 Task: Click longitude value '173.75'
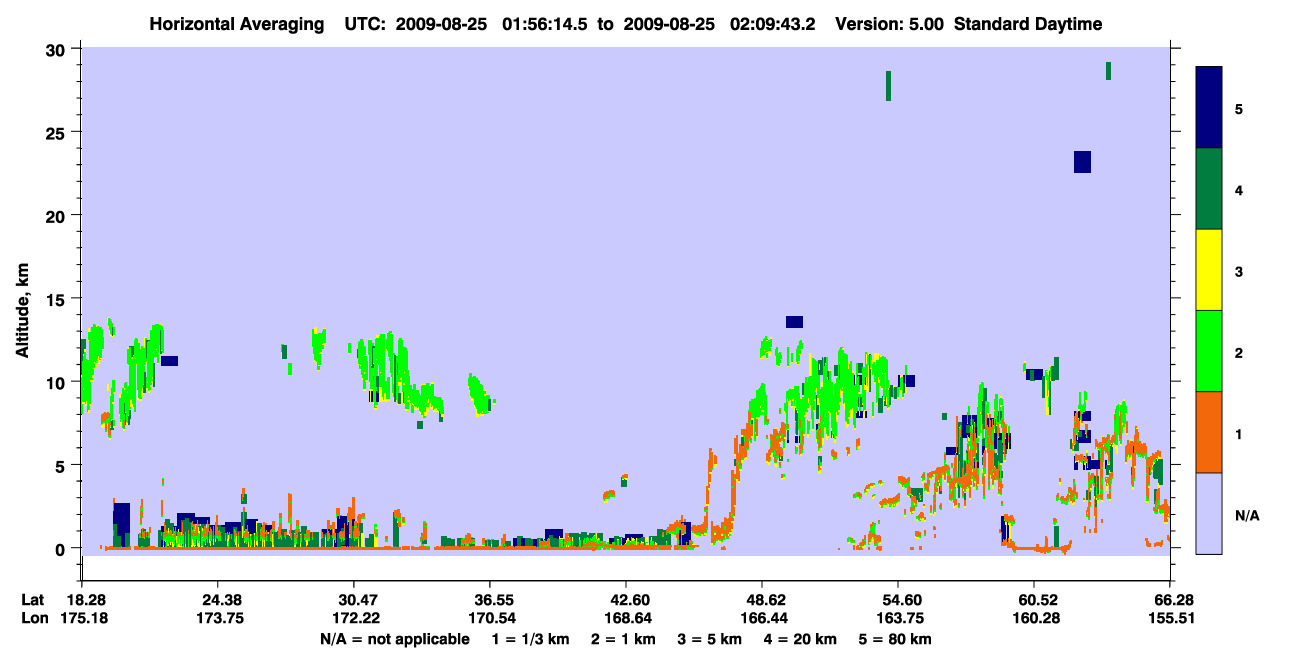click(218, 618)
